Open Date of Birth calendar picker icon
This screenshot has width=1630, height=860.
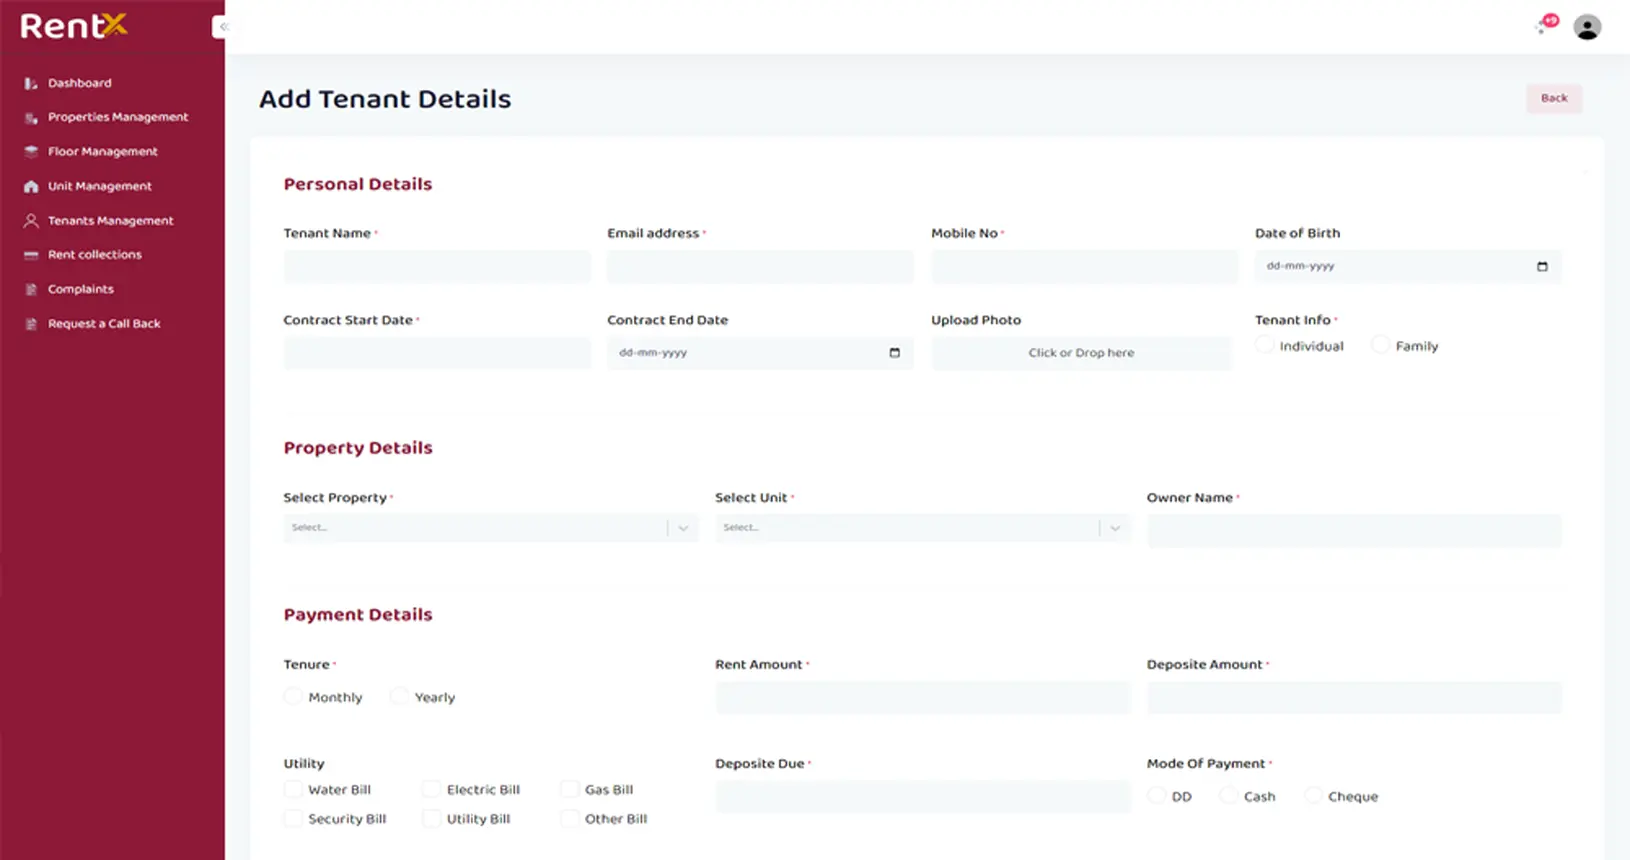1542,266
